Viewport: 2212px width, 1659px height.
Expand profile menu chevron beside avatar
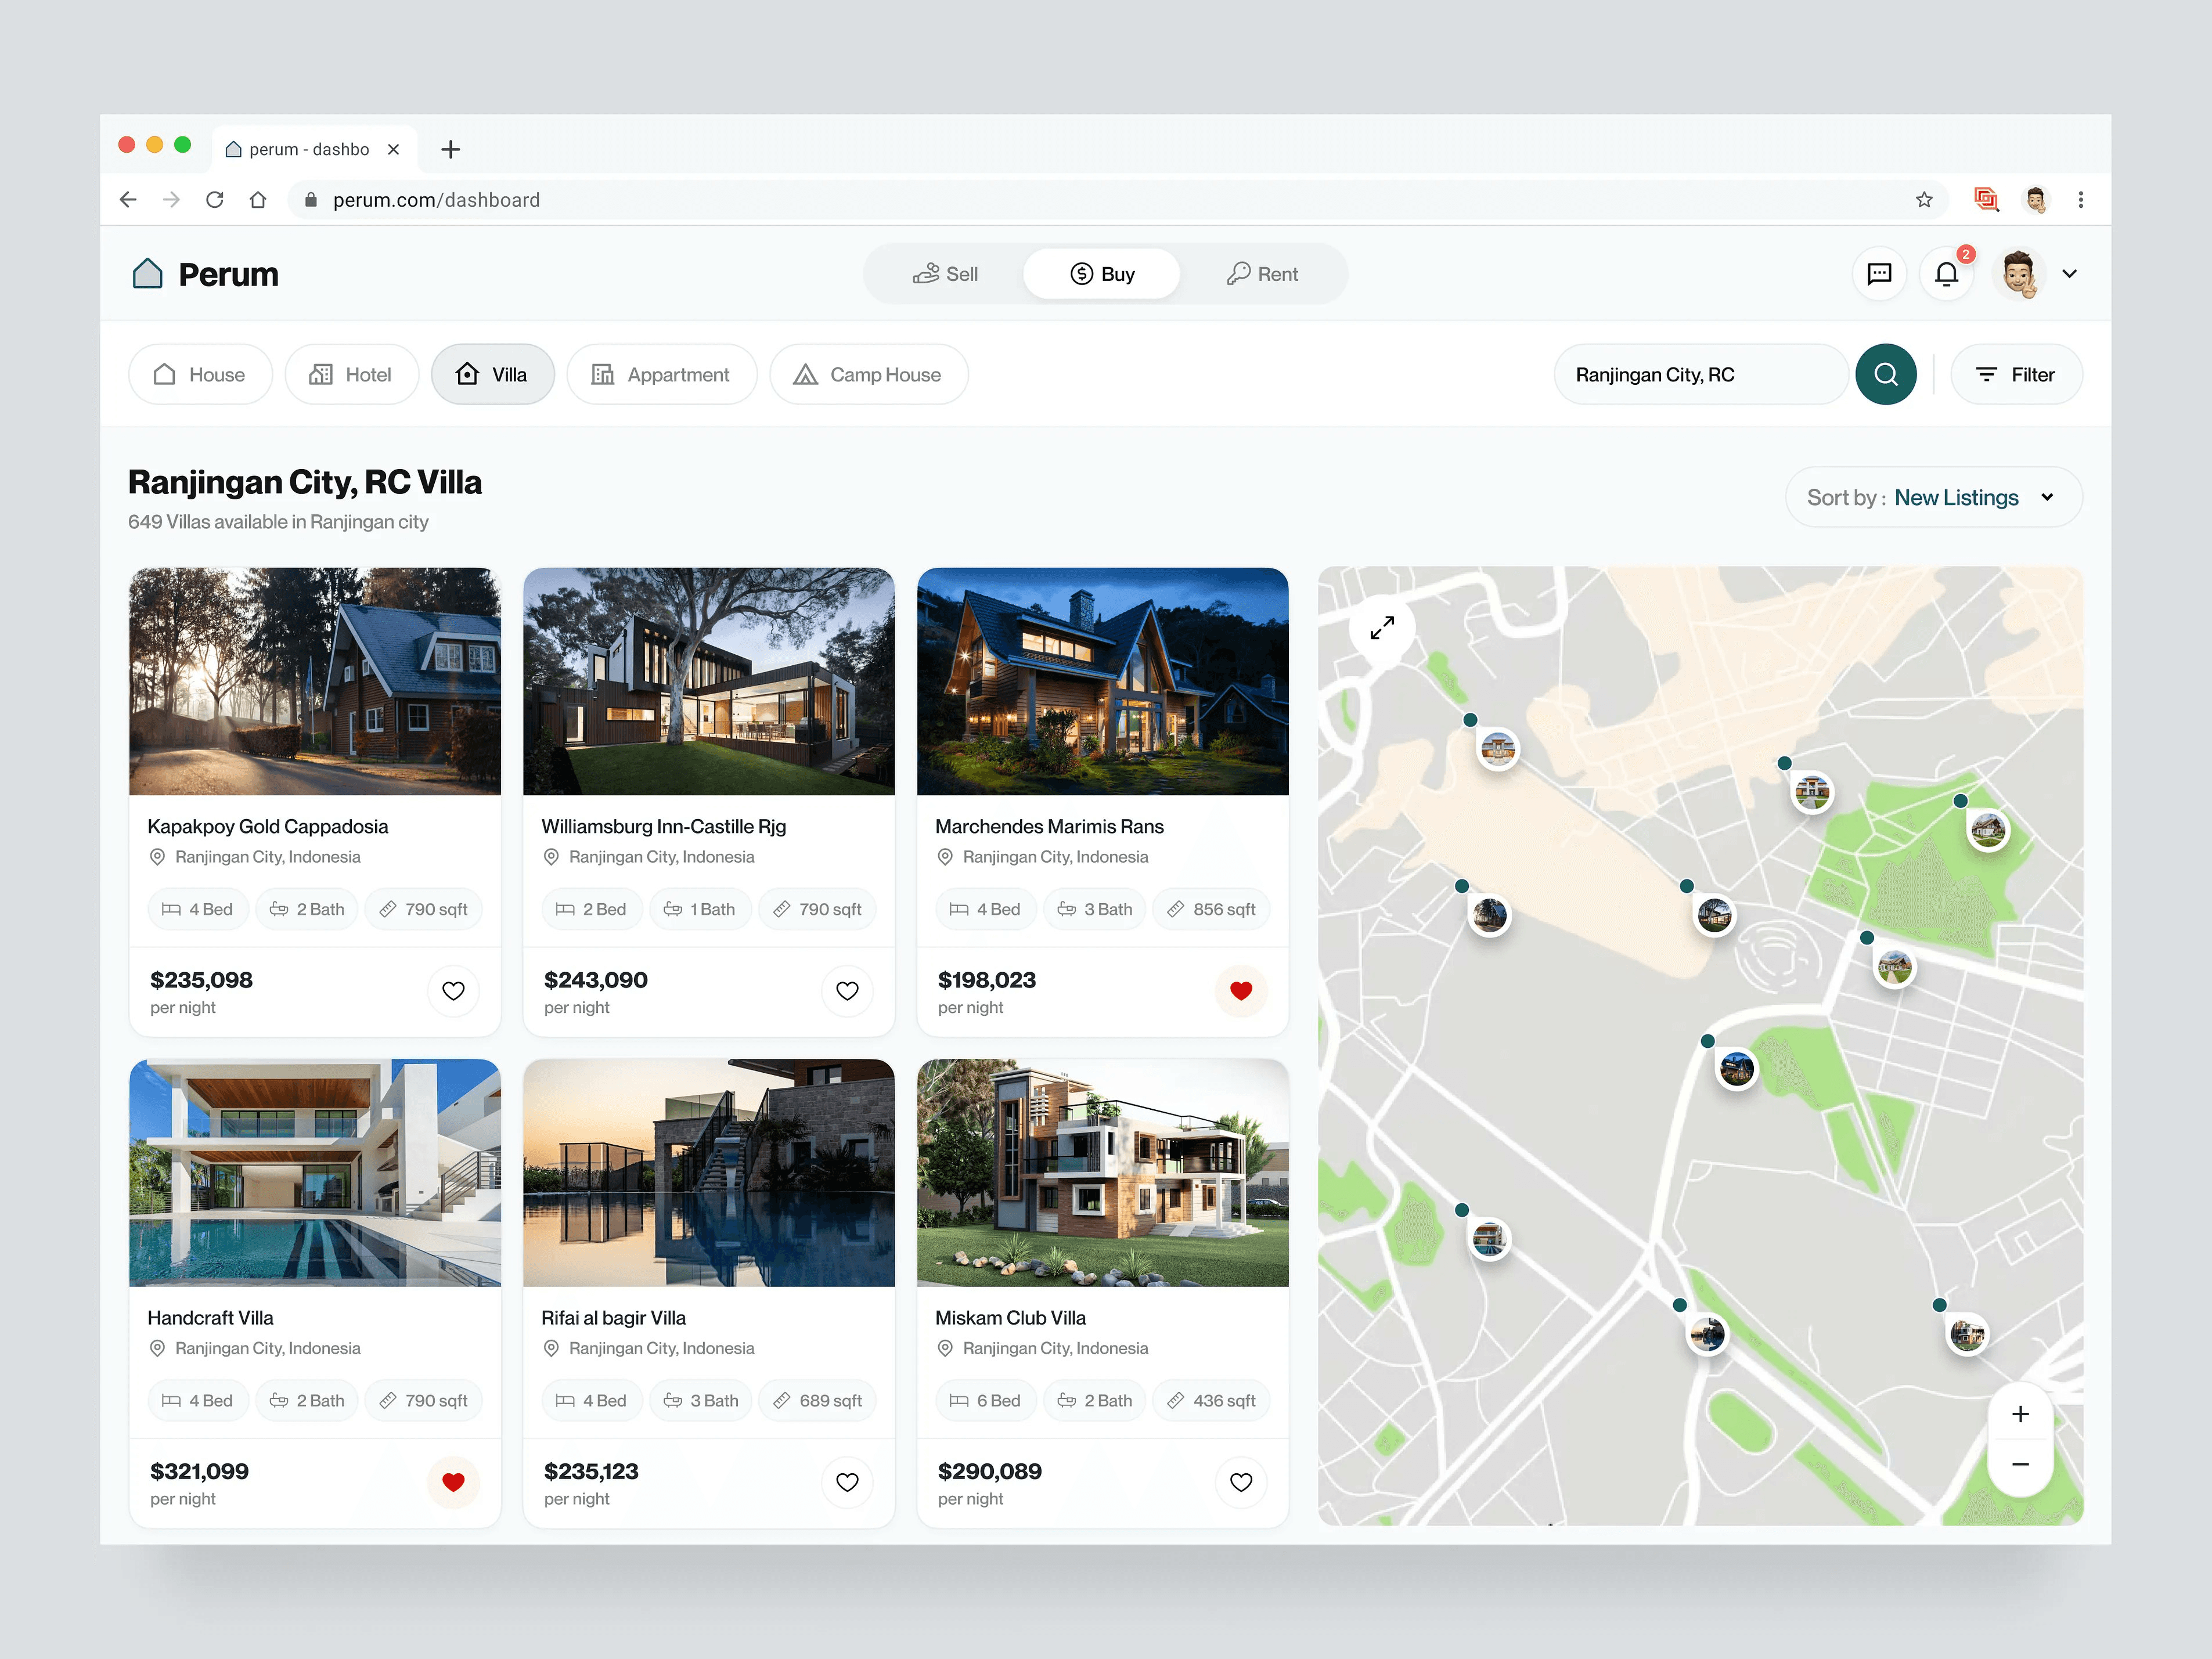click(x=2069, y=273)
